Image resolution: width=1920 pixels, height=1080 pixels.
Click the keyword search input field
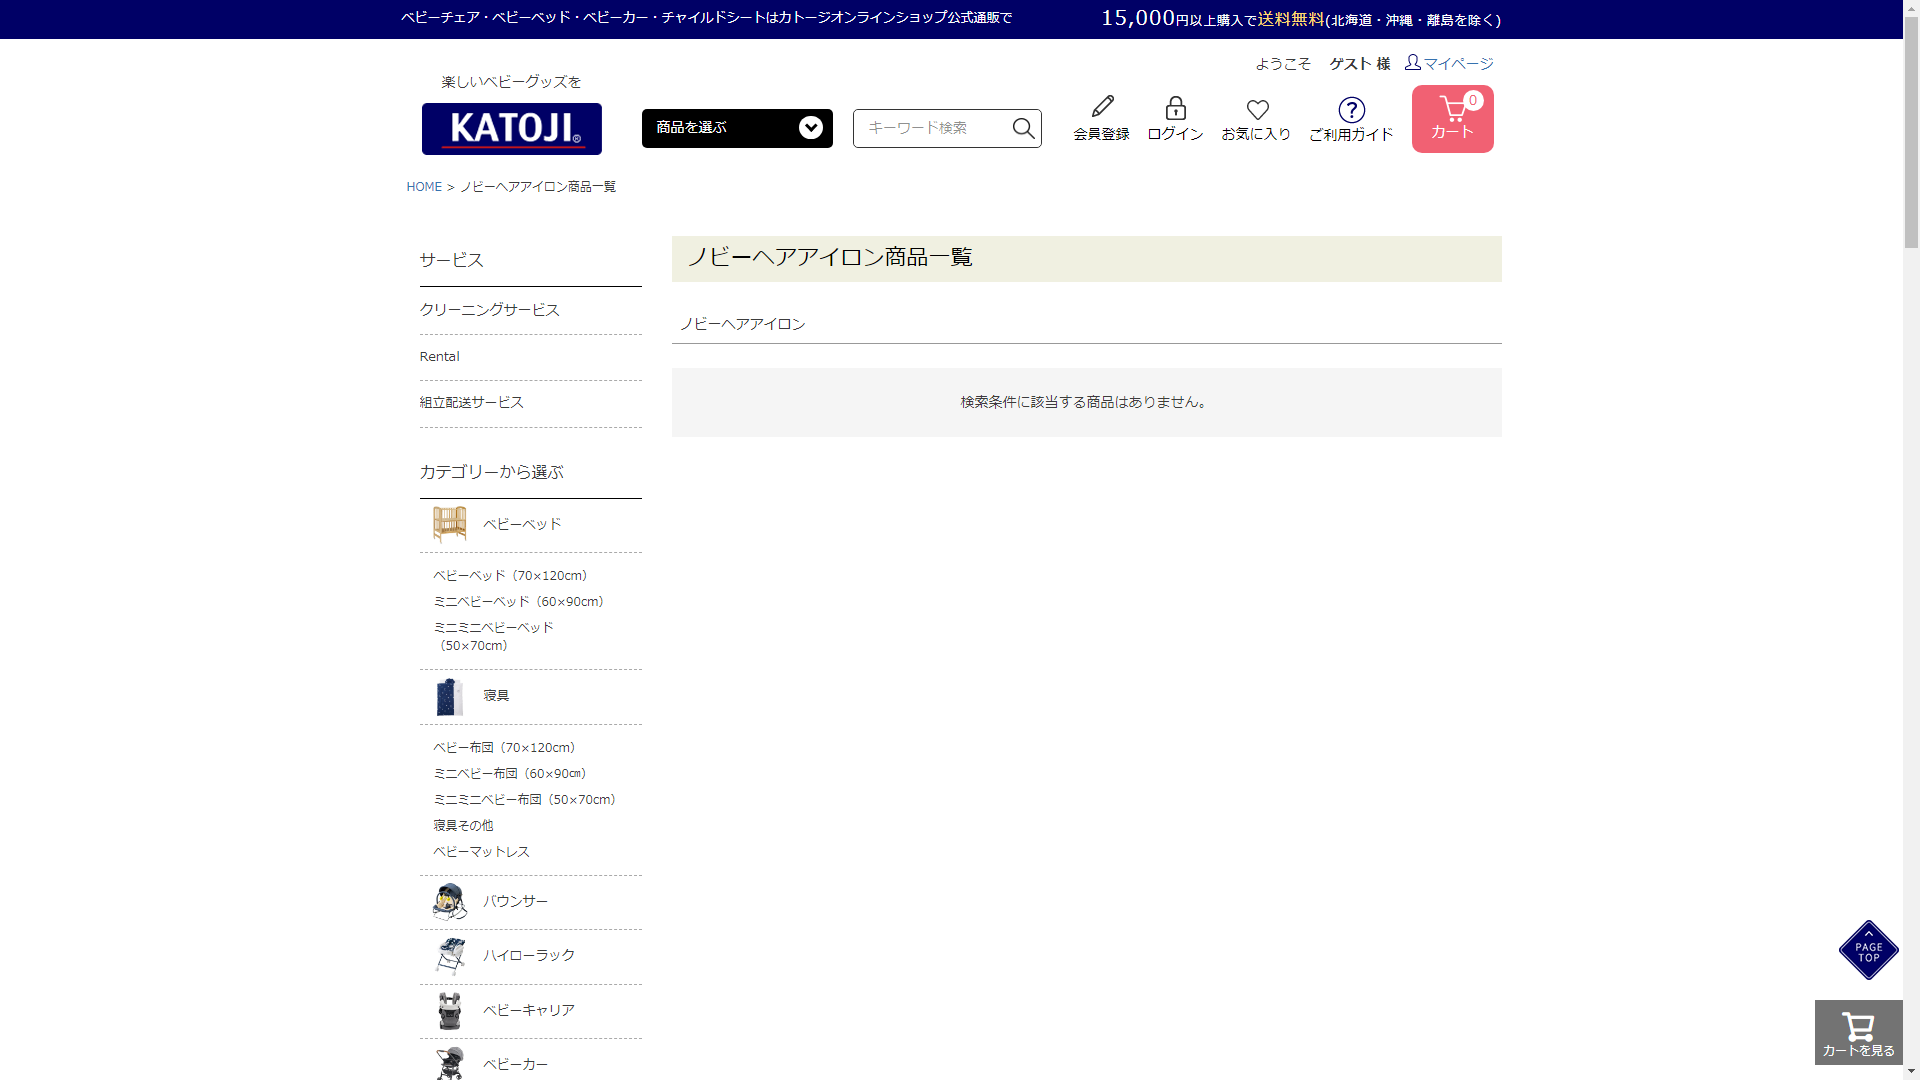932,128
